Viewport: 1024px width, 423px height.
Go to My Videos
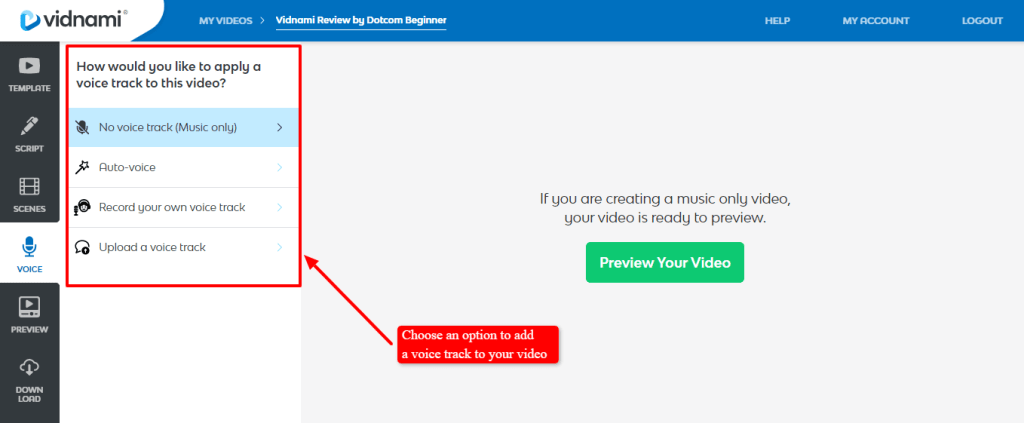click(225, 20)
